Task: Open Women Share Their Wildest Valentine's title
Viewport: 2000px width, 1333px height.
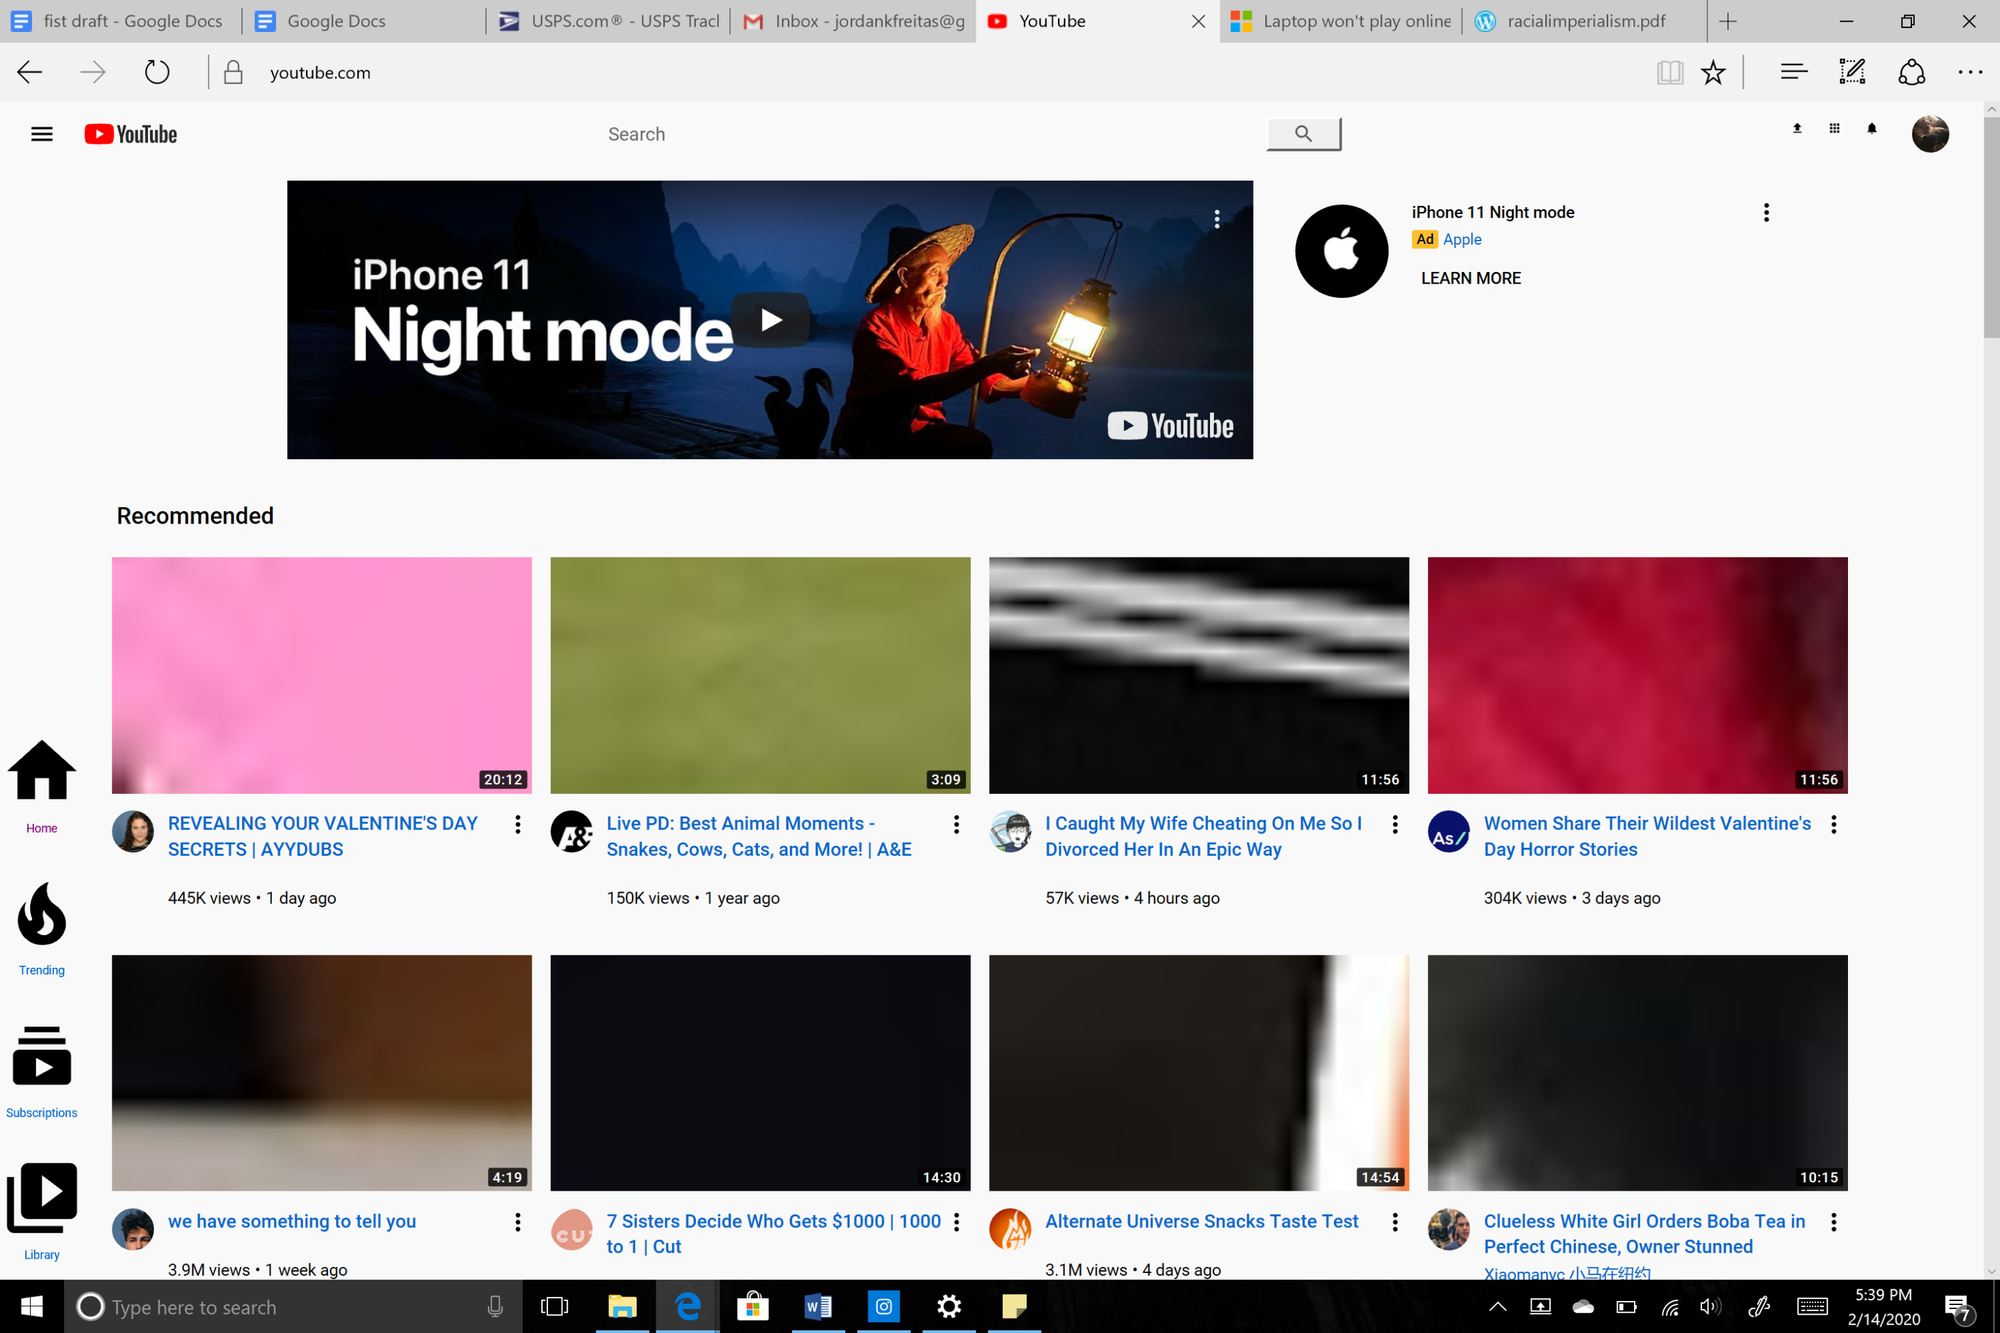Action: [x=1647, y=836]
